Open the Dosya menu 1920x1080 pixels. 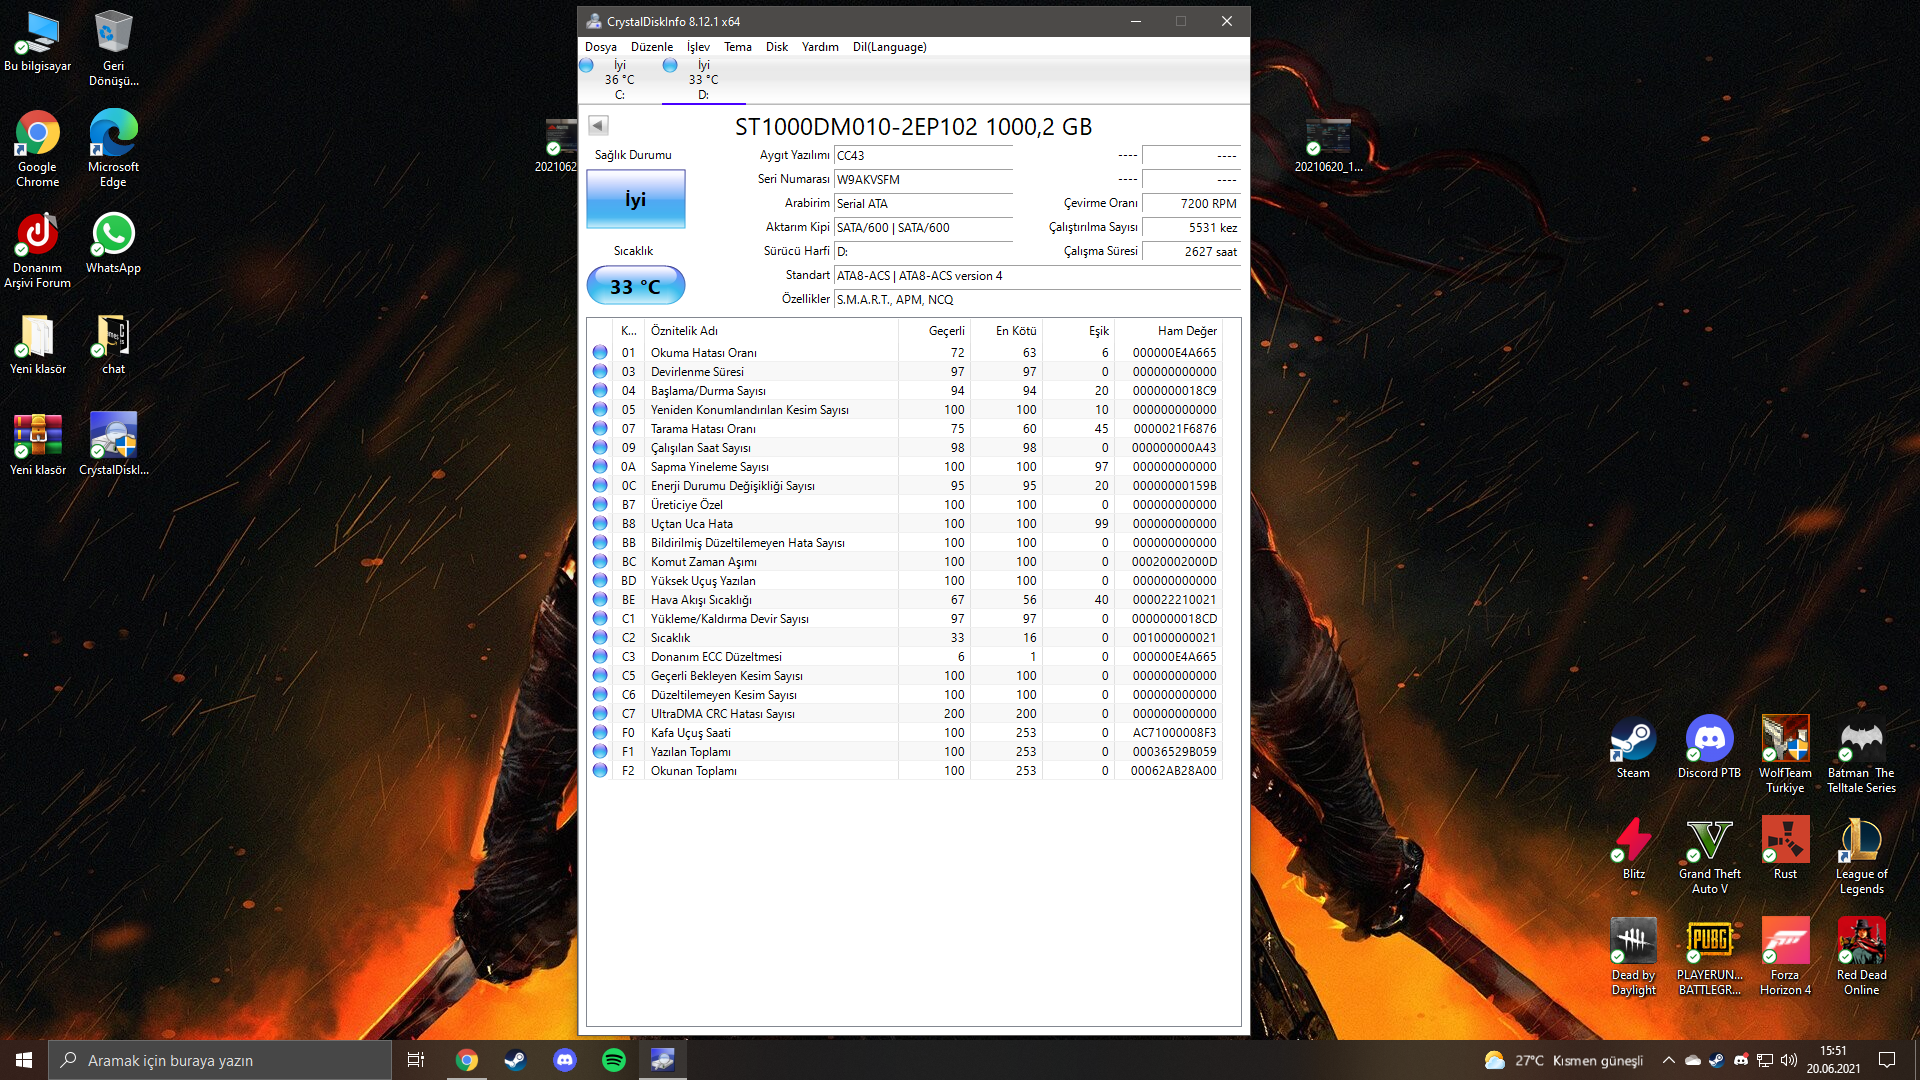(600, 47)
